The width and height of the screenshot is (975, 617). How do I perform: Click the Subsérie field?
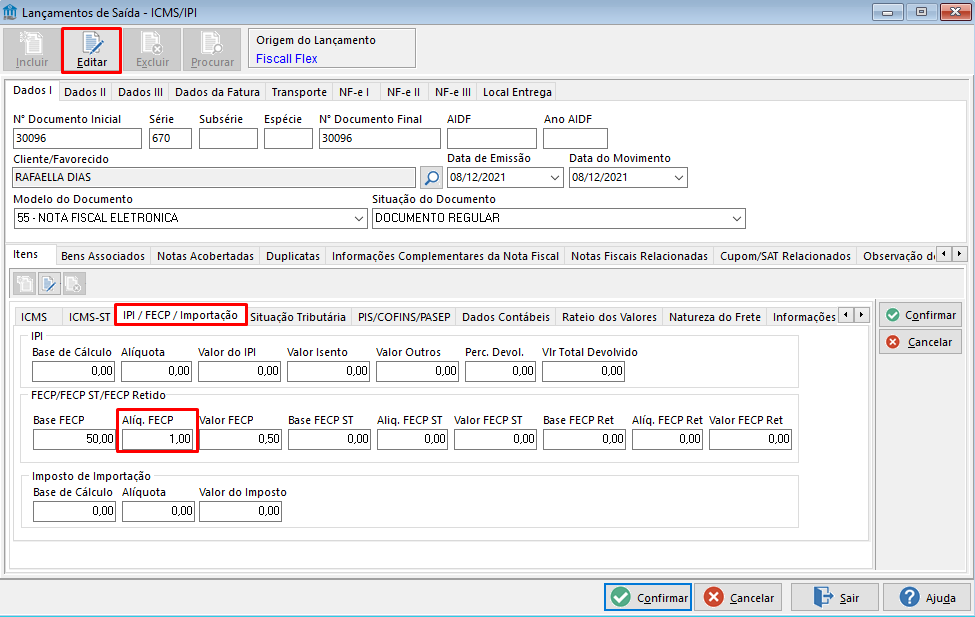[x=228, y=138]
